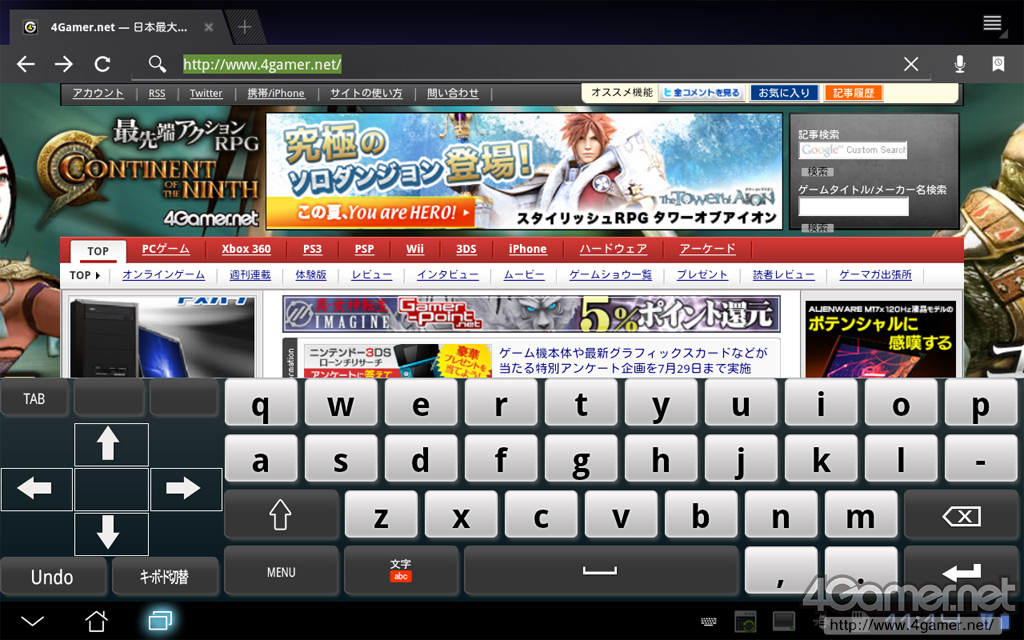Tap the up arrow key on the keyboard

tap(111, 444)
